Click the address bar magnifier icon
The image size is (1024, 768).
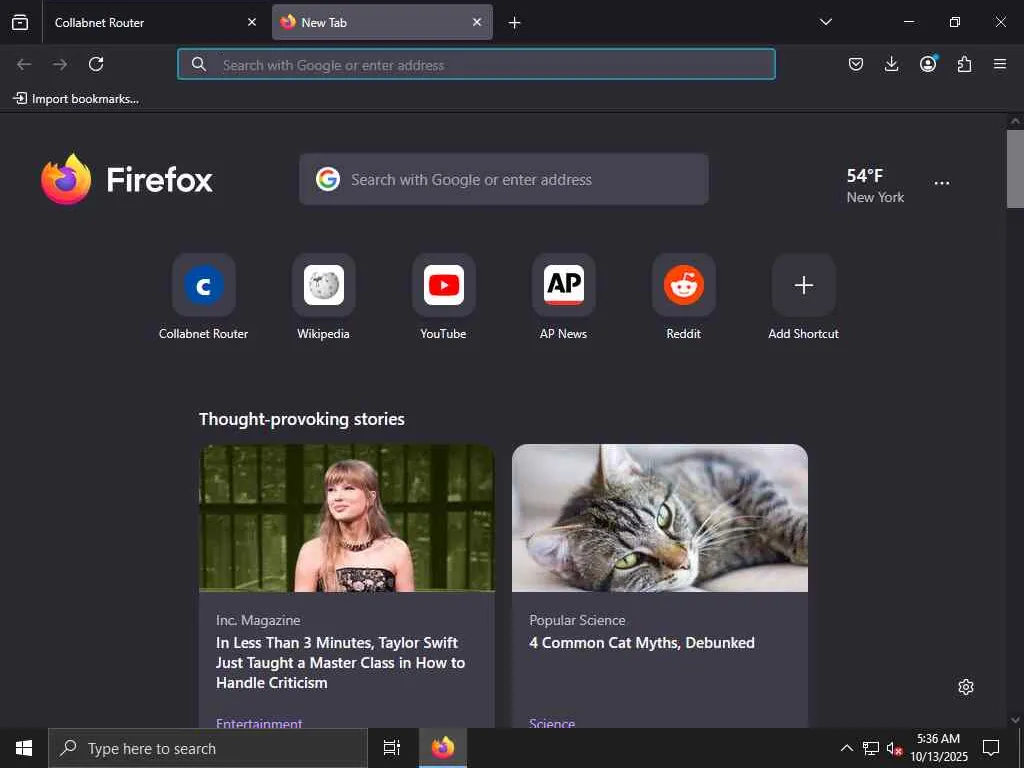(x=199, y=64)
